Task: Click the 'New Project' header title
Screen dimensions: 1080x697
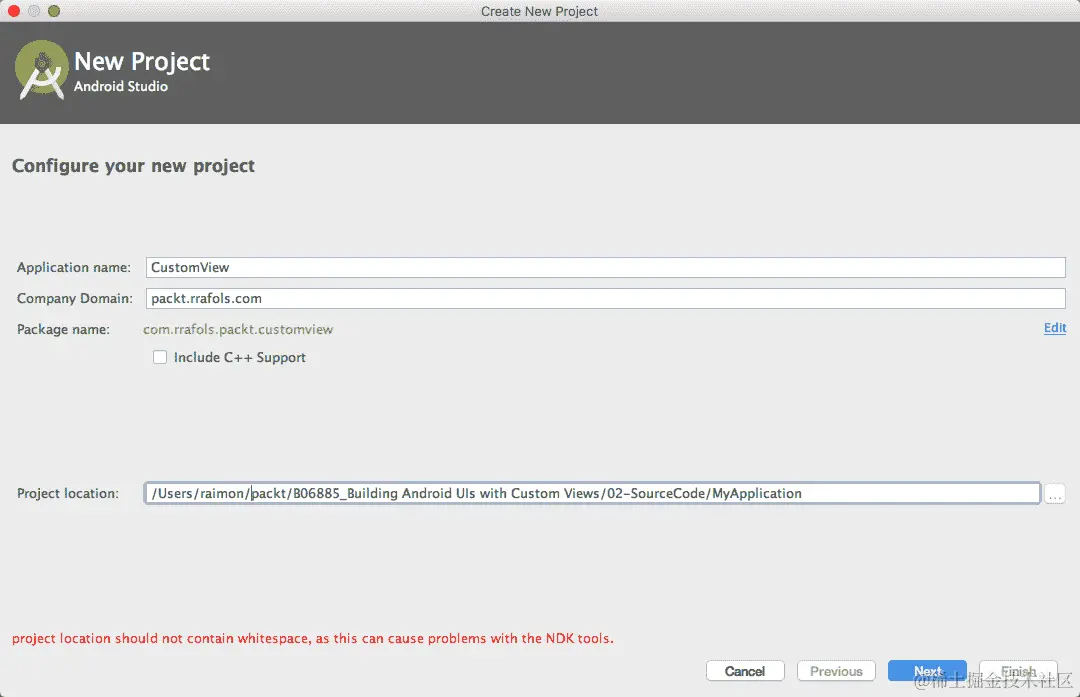Action: click(142, 62)
